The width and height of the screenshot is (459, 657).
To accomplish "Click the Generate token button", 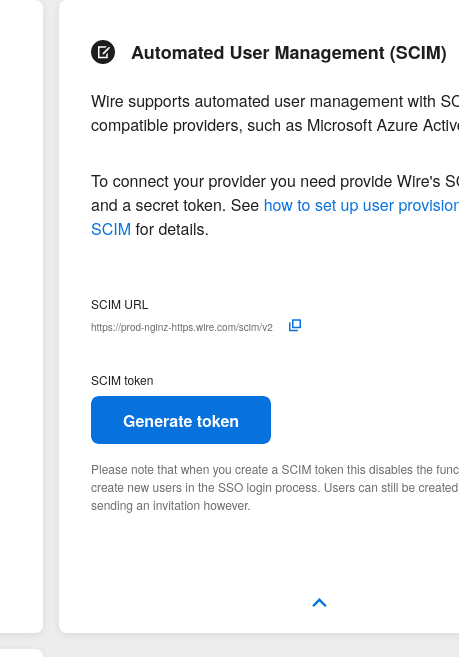I will click(181, 420).
